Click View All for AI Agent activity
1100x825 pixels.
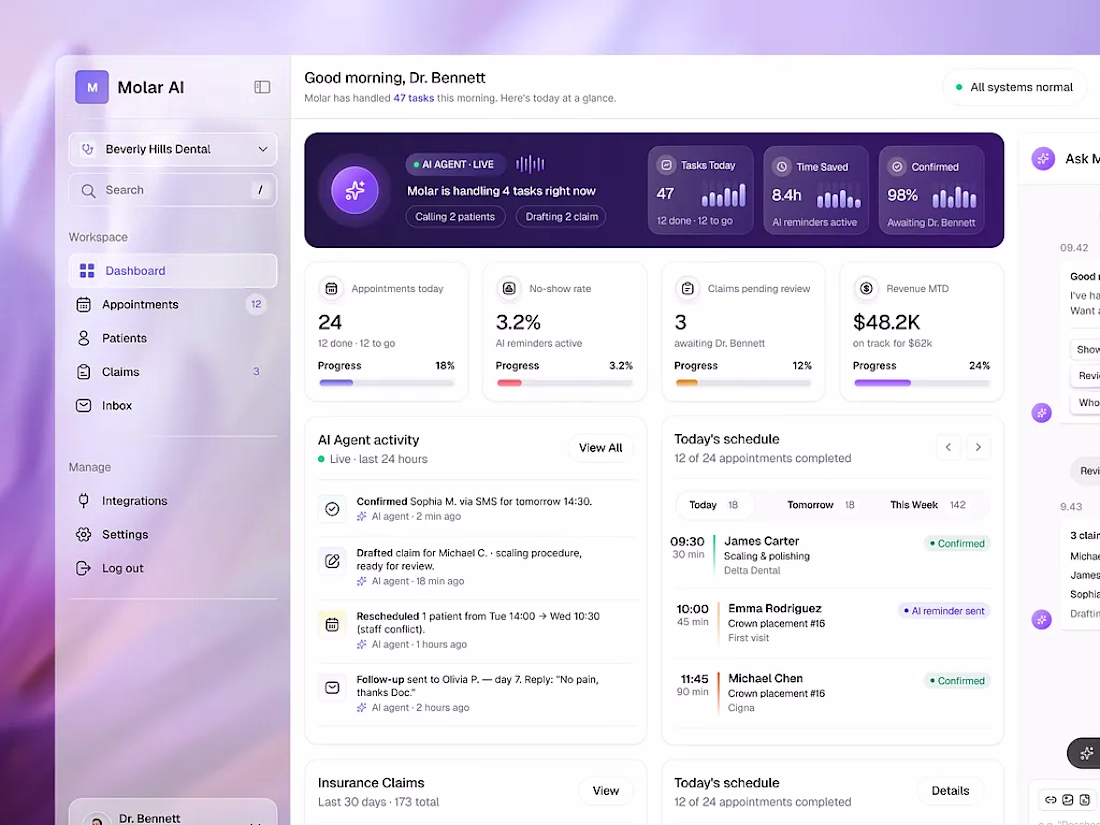pos(601,448)
